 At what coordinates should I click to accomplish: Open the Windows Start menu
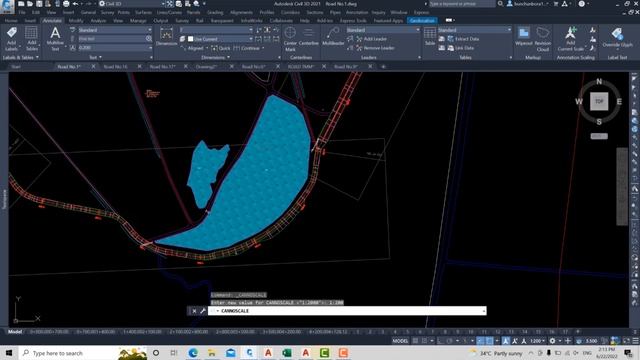[x=9, y=353]
